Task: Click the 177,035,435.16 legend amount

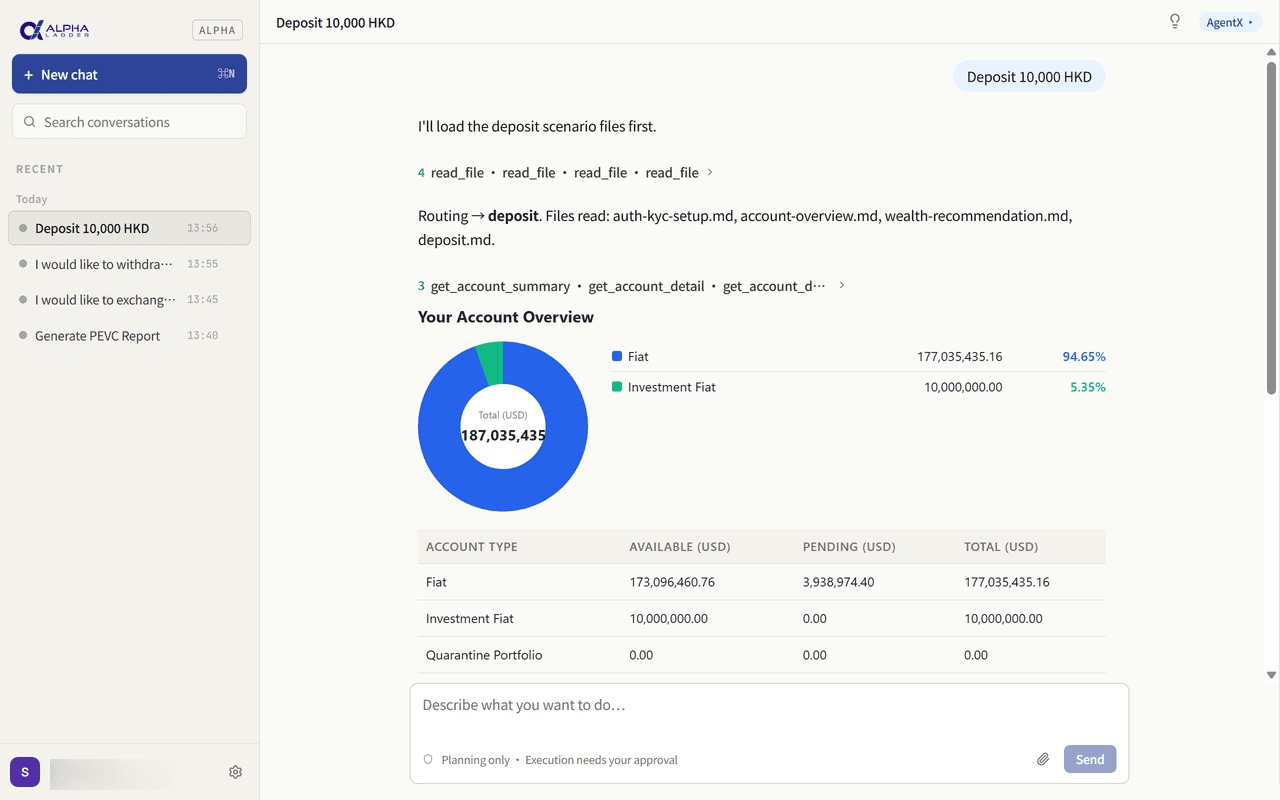Action: (959, 356)
